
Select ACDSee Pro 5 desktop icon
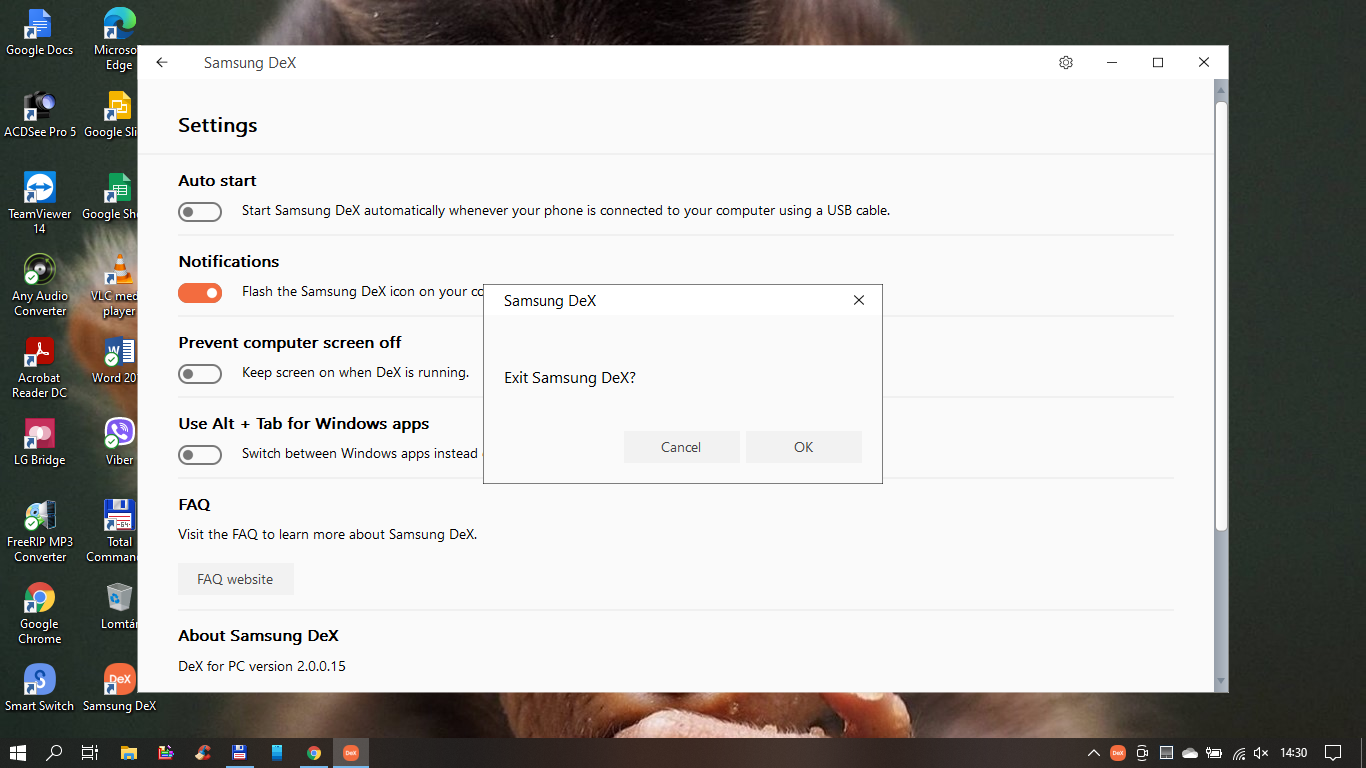pos(39,113)
